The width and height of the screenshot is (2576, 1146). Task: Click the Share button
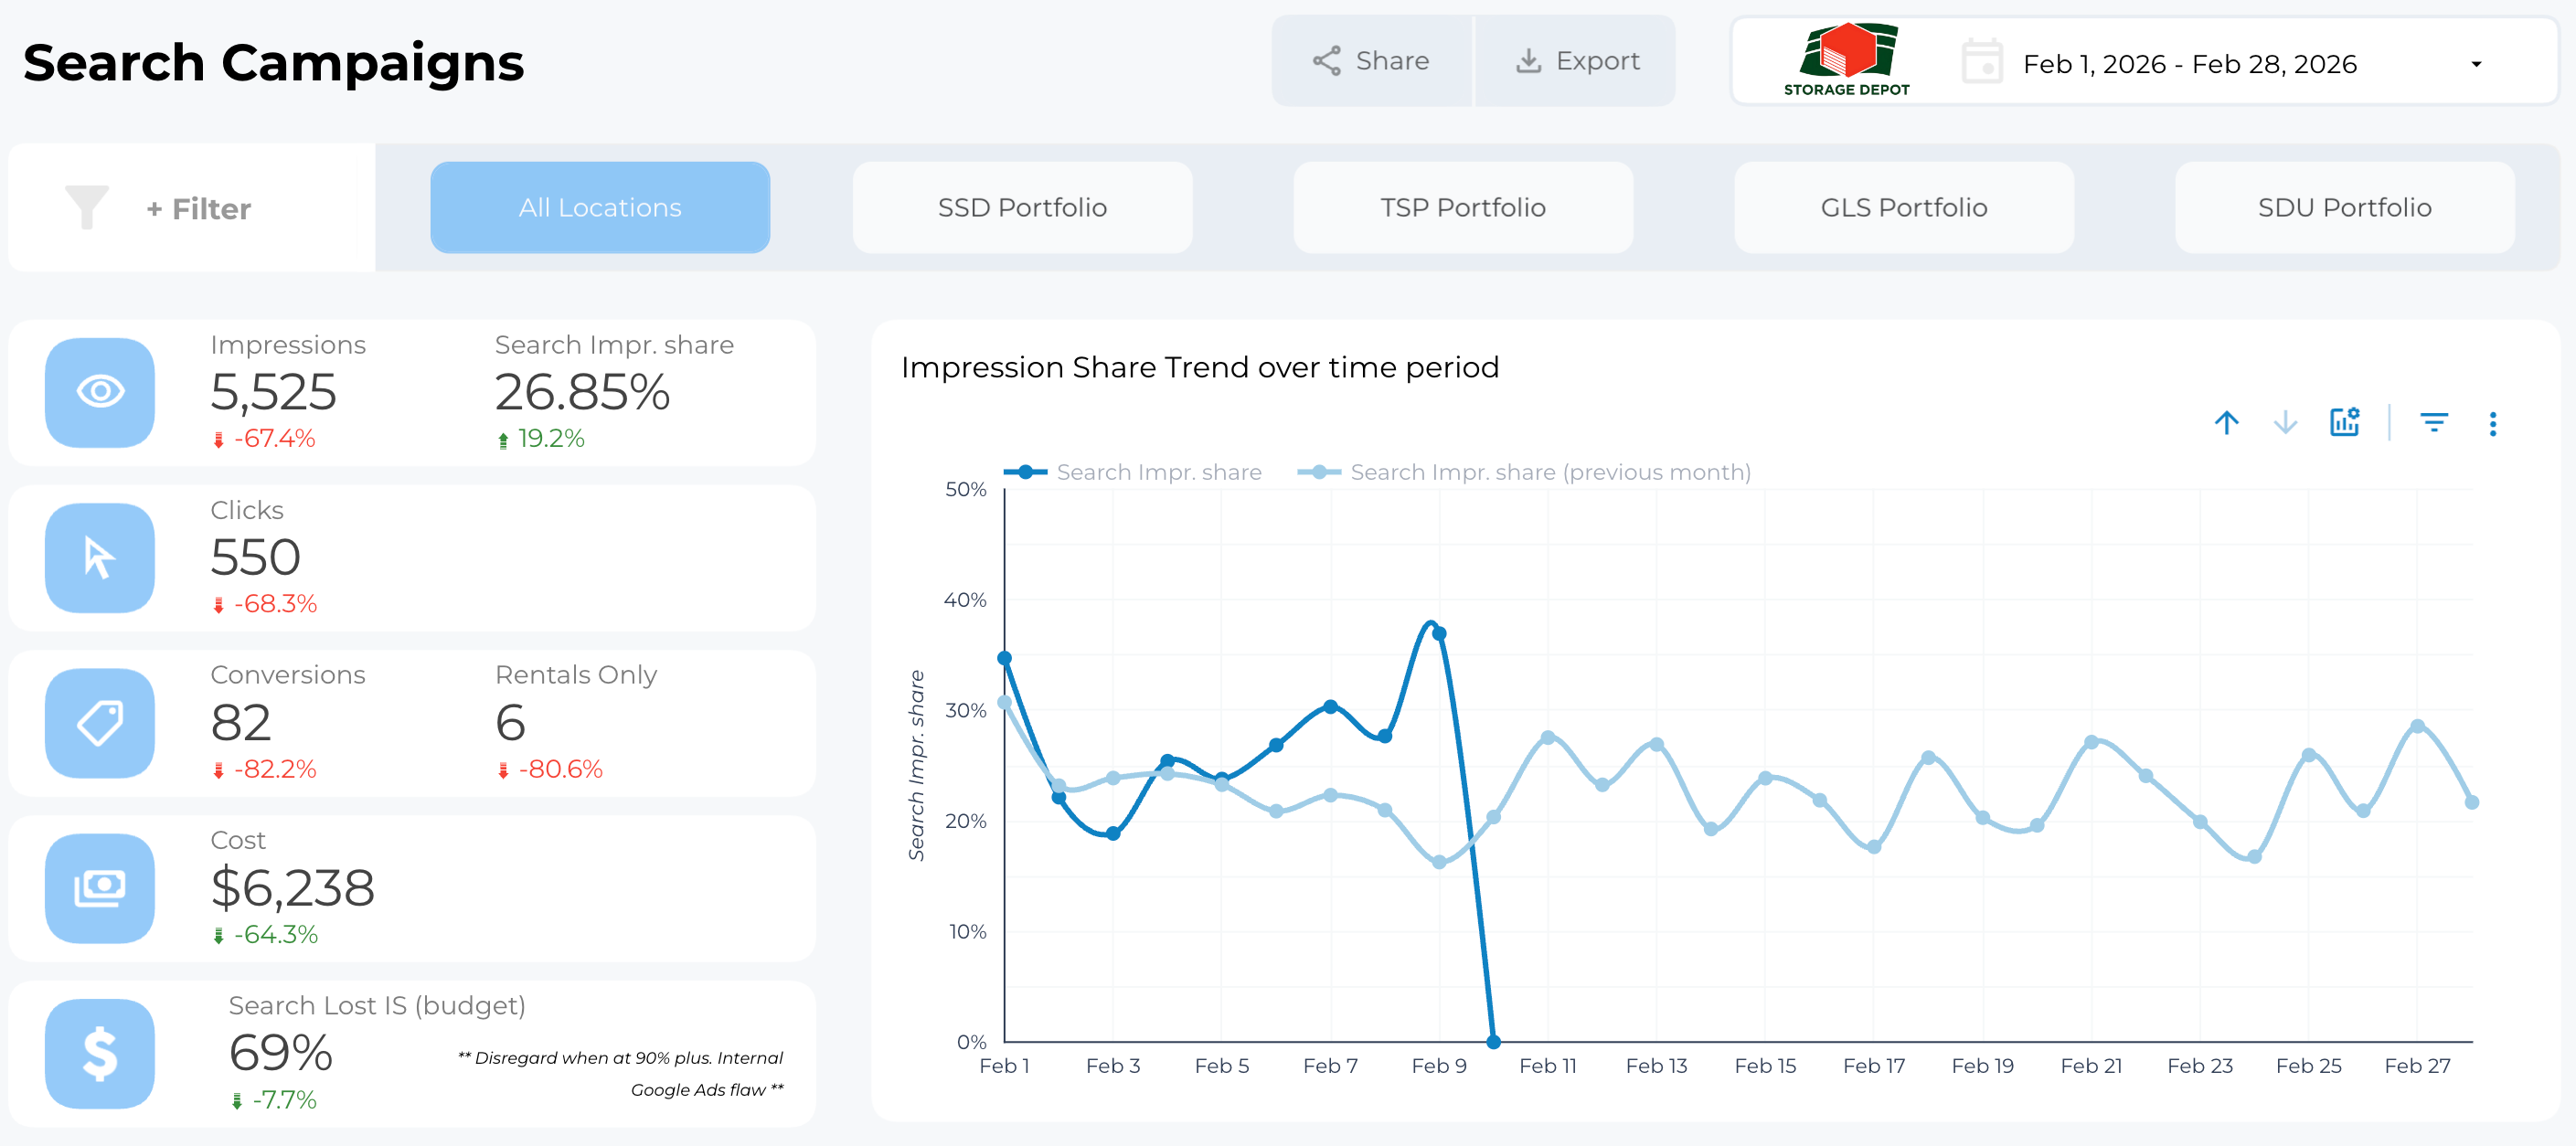click(1371, 61)
